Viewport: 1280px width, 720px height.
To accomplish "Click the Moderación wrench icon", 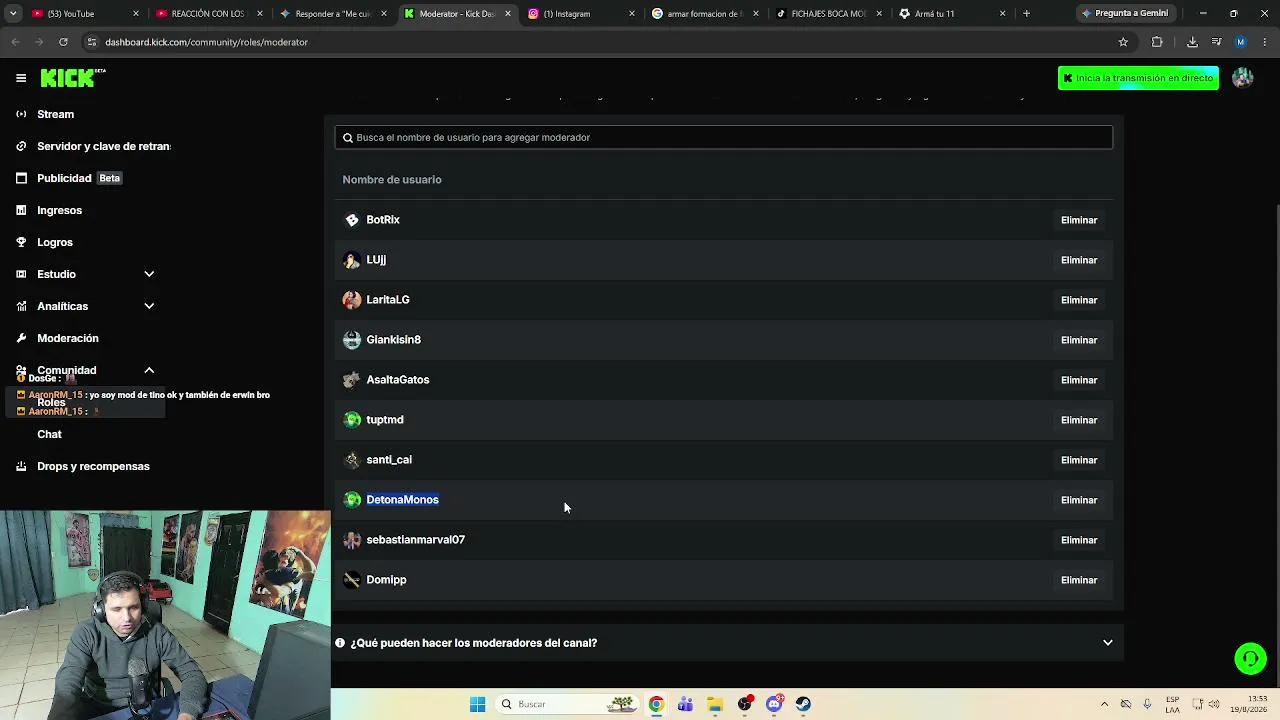I will pyautogui.click(x=21, y=338).
